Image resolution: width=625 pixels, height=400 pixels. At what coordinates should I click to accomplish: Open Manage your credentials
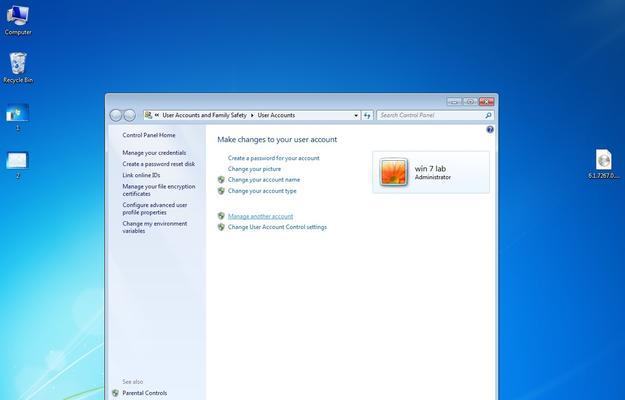(x=154, y=153)
